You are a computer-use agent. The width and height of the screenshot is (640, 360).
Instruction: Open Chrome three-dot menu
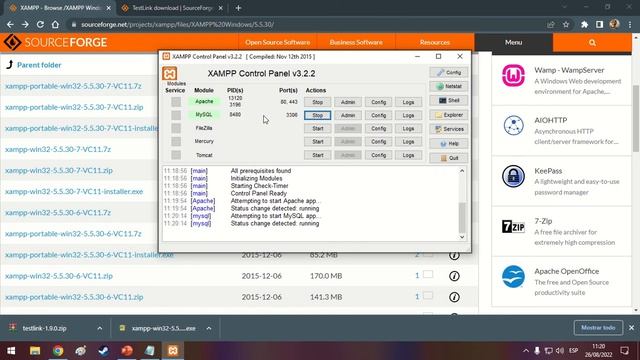pyautogui.click(x=630, y=24)
